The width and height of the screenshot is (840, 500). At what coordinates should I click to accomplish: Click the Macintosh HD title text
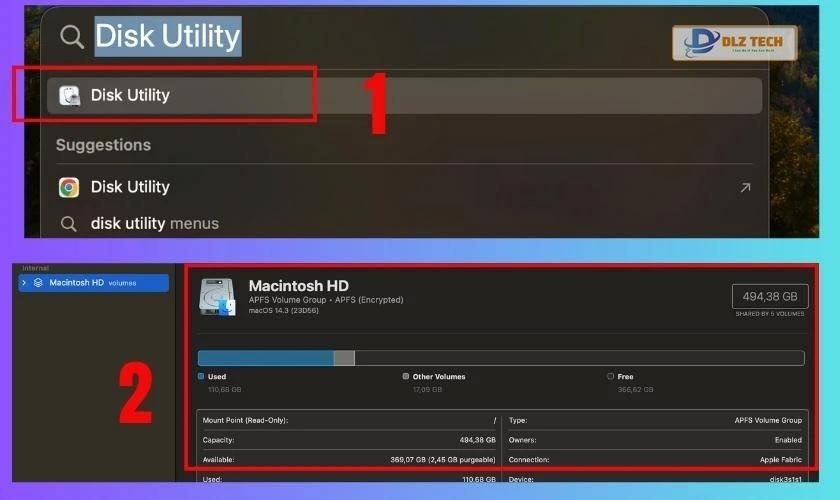[298, 286]
